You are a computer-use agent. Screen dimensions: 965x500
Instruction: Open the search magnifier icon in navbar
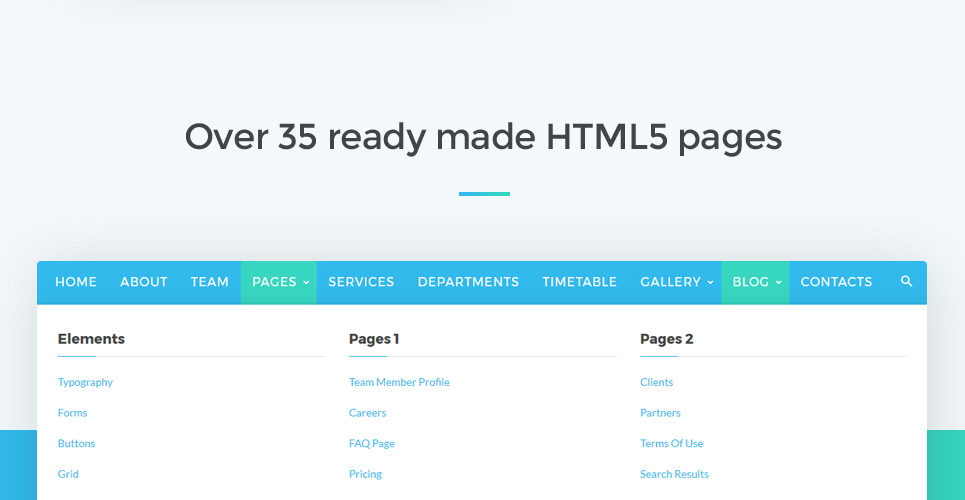(906, 281)
